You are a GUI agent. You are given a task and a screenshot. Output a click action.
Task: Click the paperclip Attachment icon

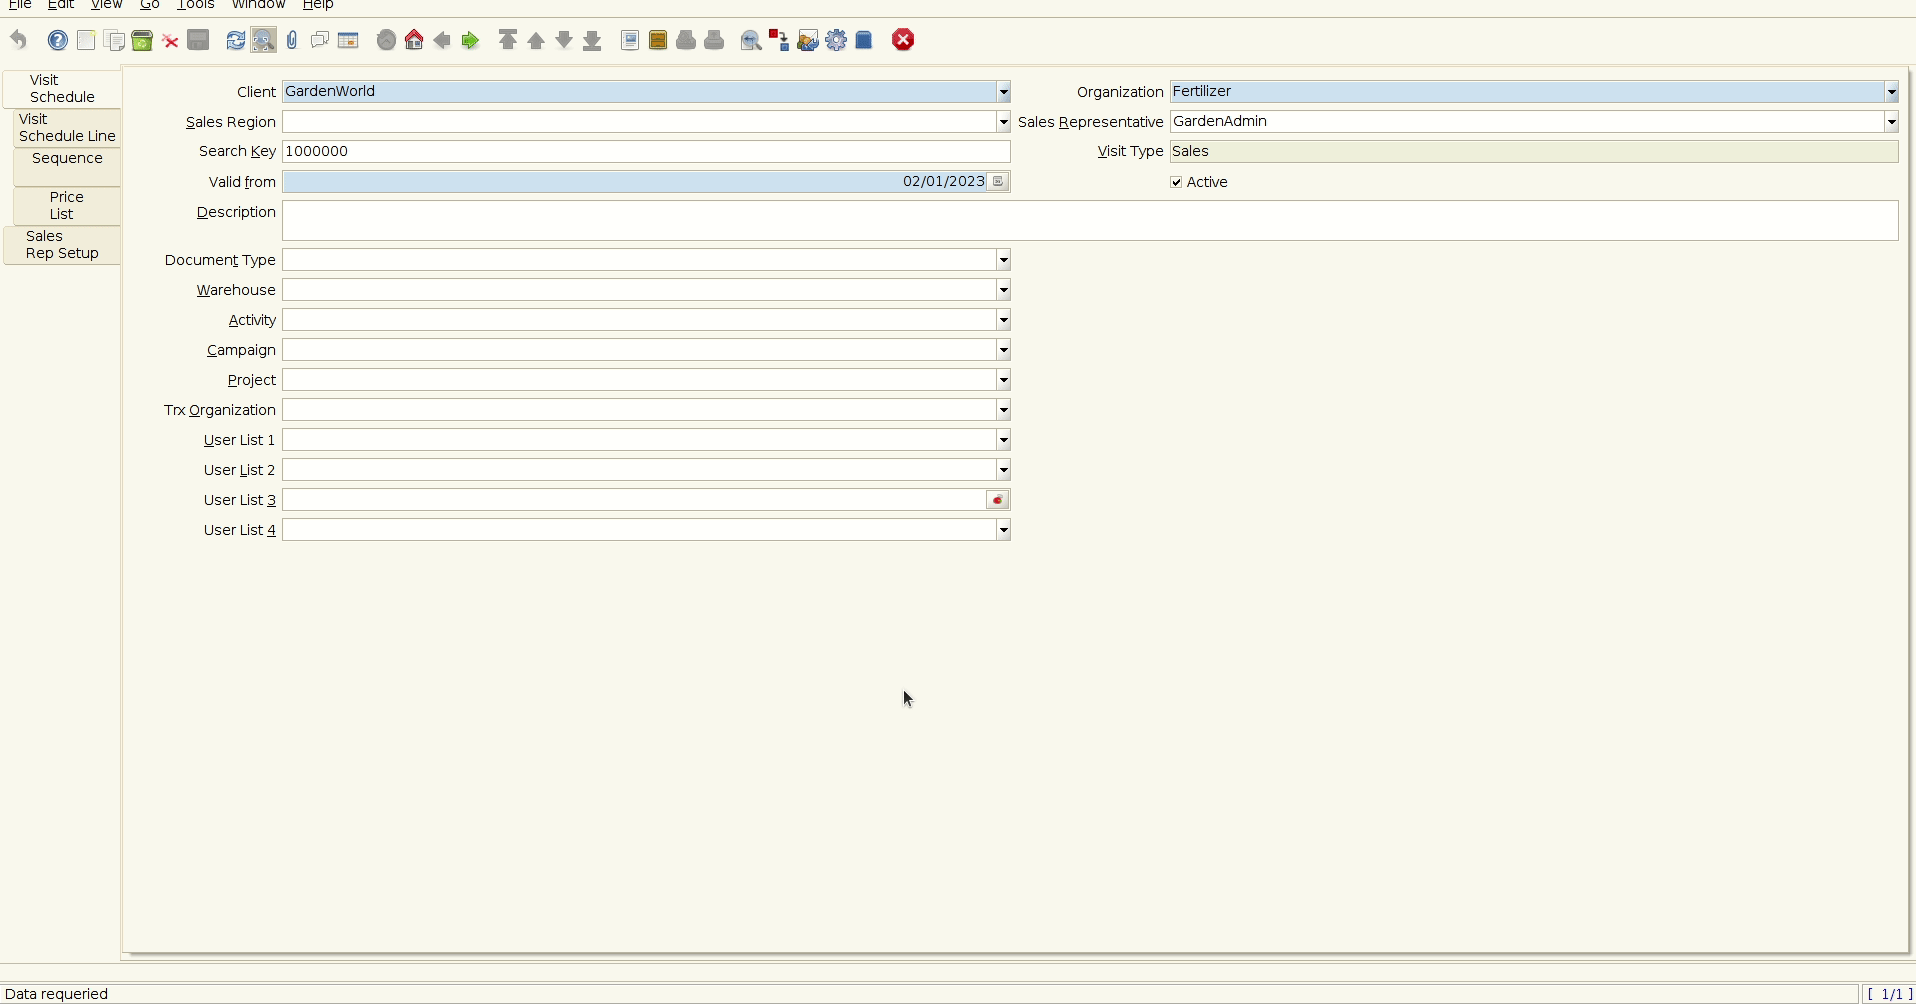pos(292,40)
